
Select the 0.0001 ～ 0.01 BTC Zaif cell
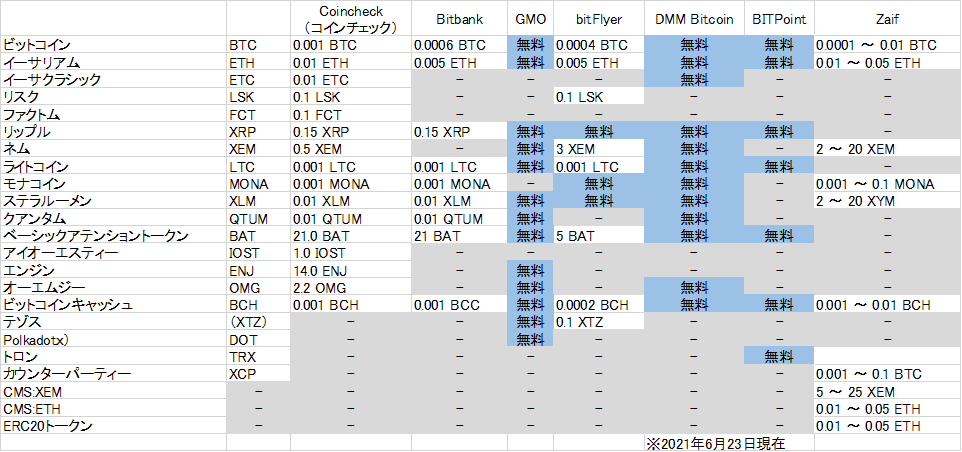click(888, 45)
